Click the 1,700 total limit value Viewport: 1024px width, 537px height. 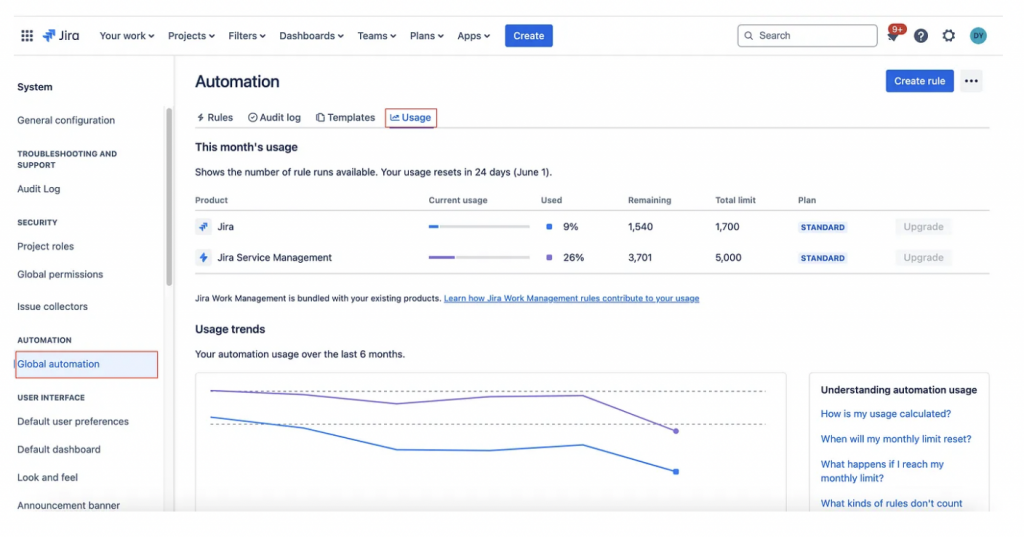point(728,227)
